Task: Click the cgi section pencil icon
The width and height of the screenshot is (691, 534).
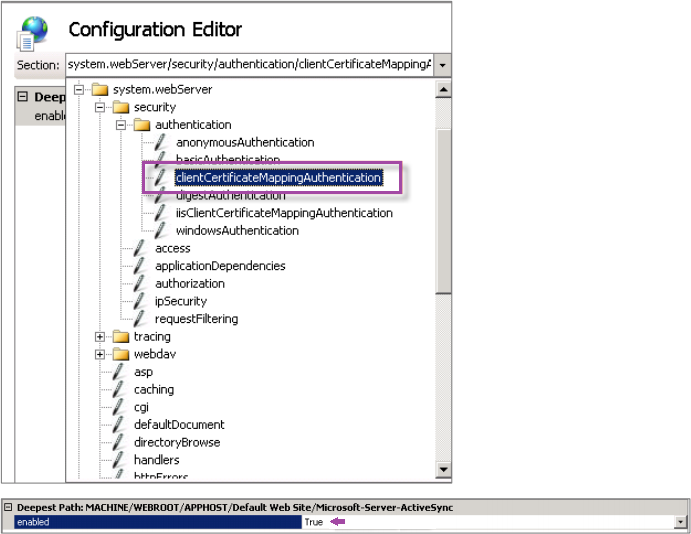Action: pos(118,407)
